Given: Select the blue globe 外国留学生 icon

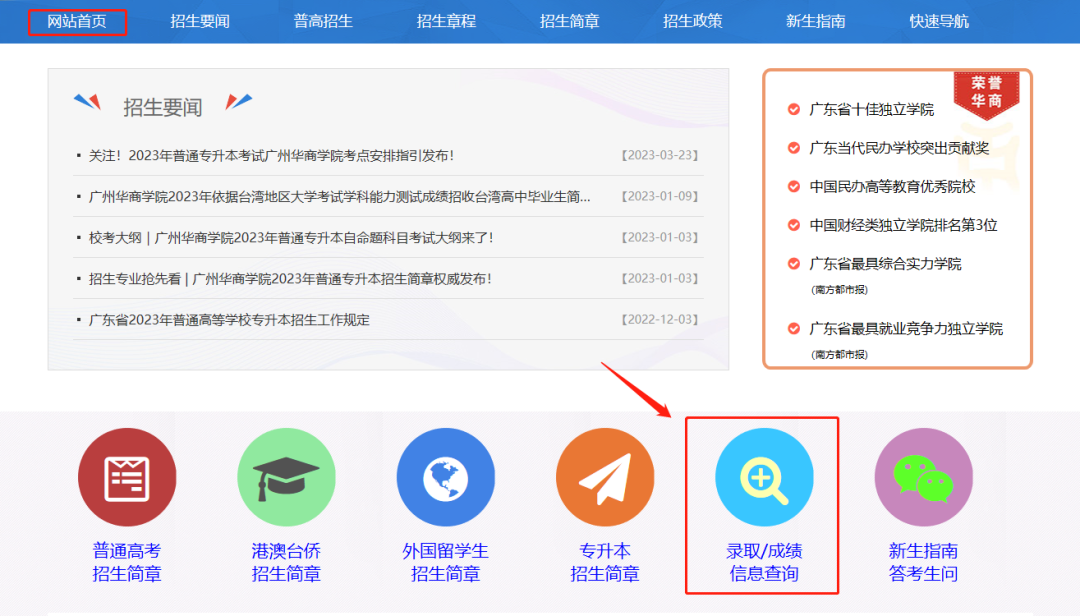Looking at the screenshot, I should (445, 477).
